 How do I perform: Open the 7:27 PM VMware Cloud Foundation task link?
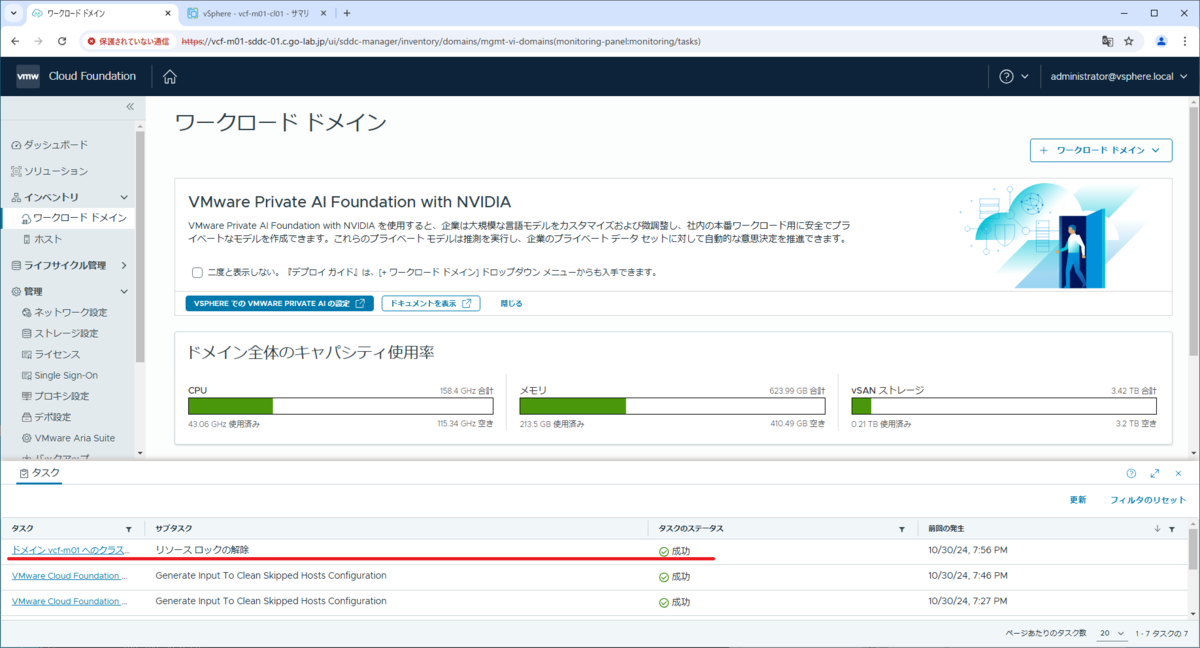tap(69, 601)
